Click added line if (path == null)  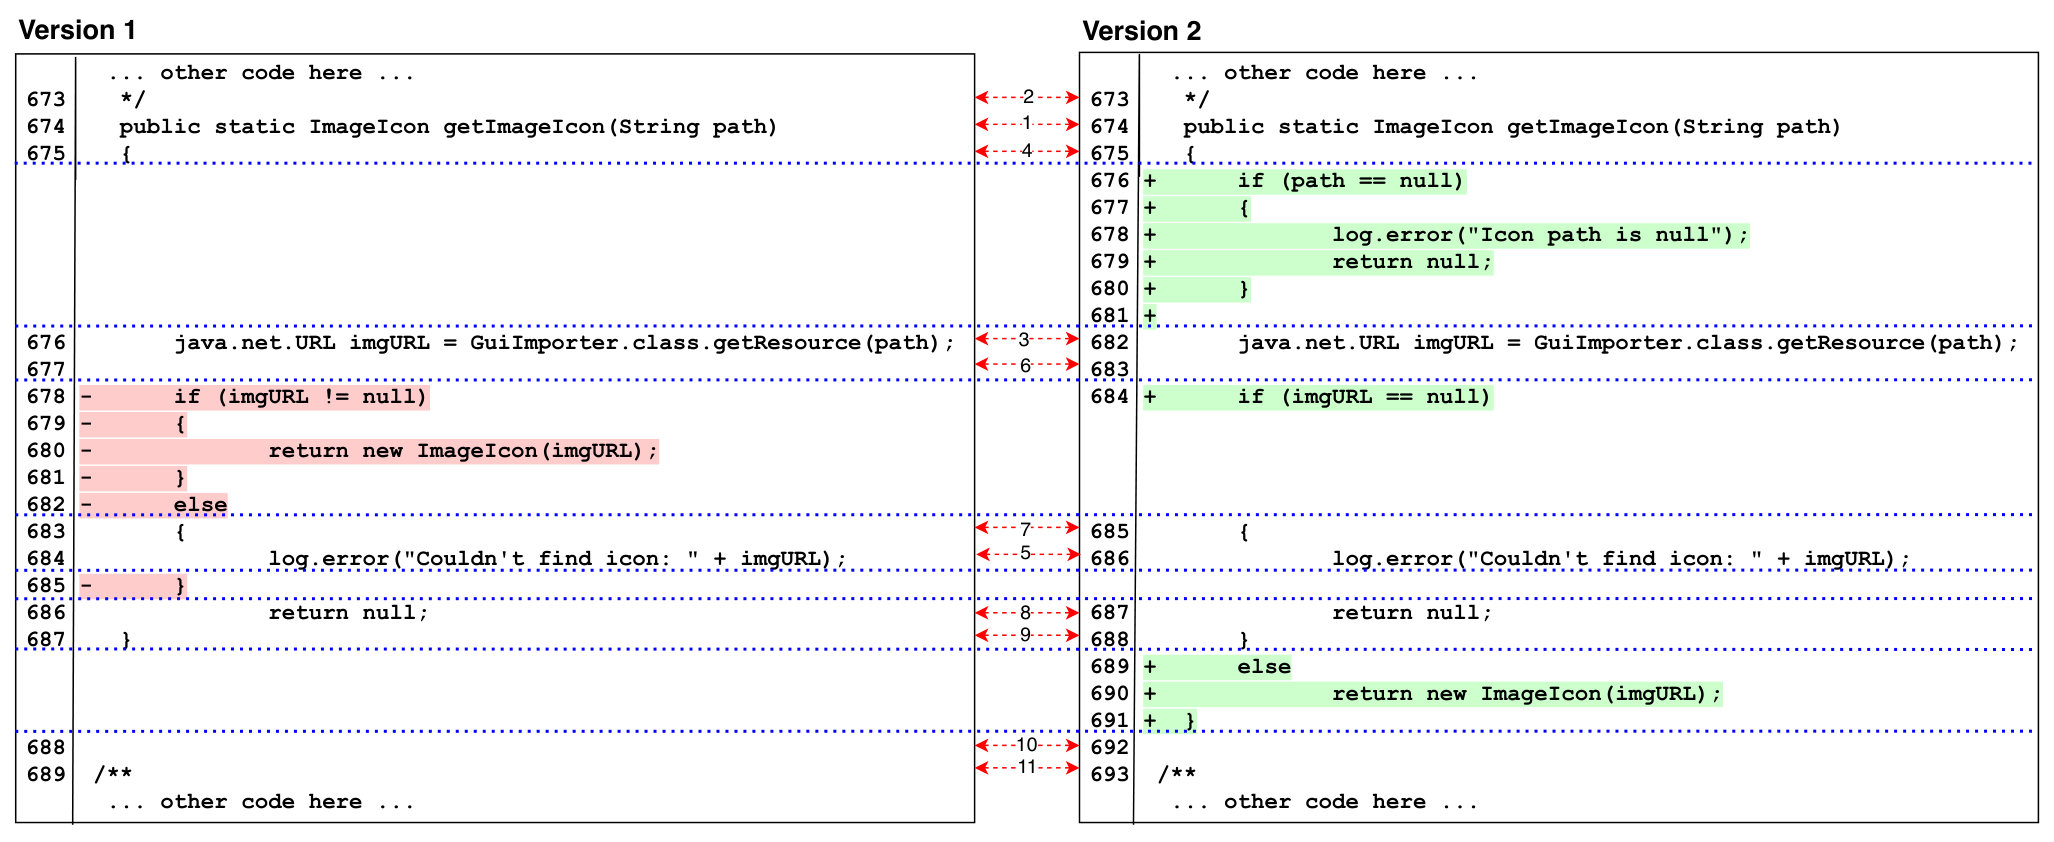1304,181
